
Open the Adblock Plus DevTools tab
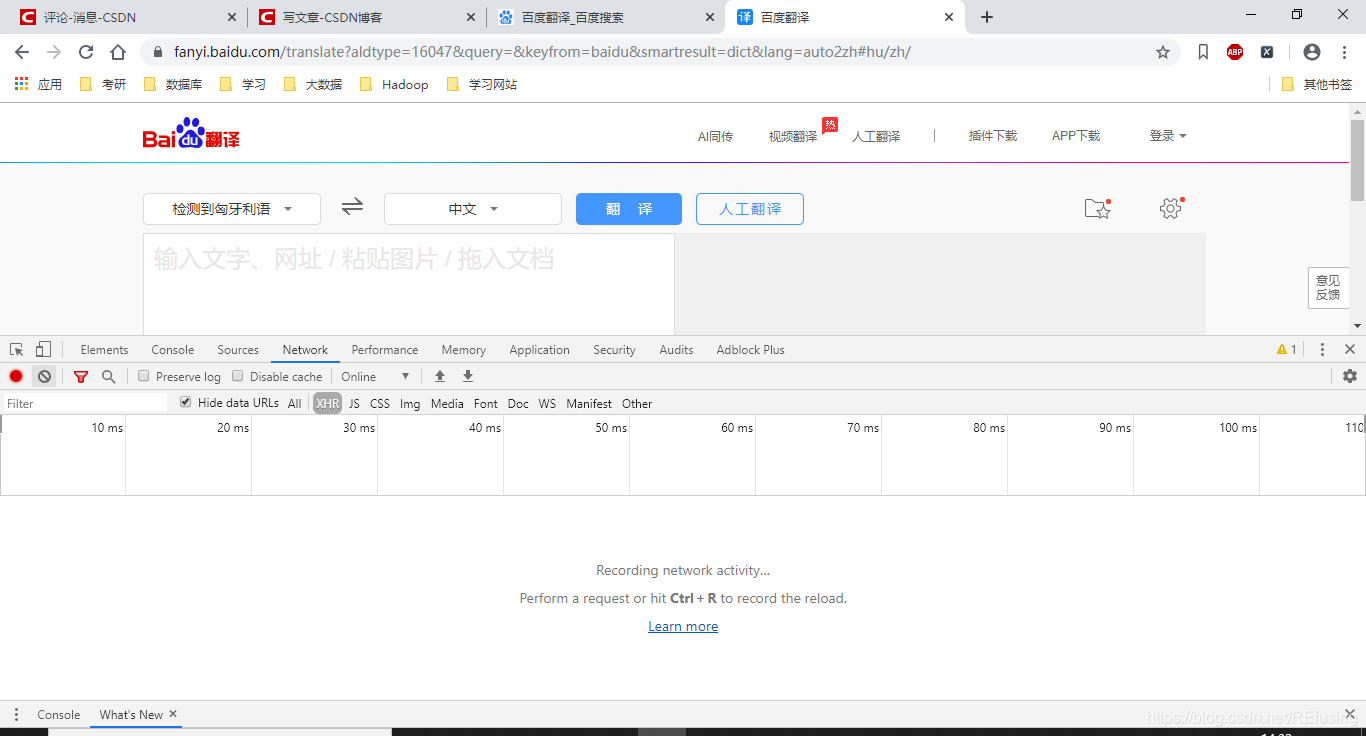coord(750,349)
